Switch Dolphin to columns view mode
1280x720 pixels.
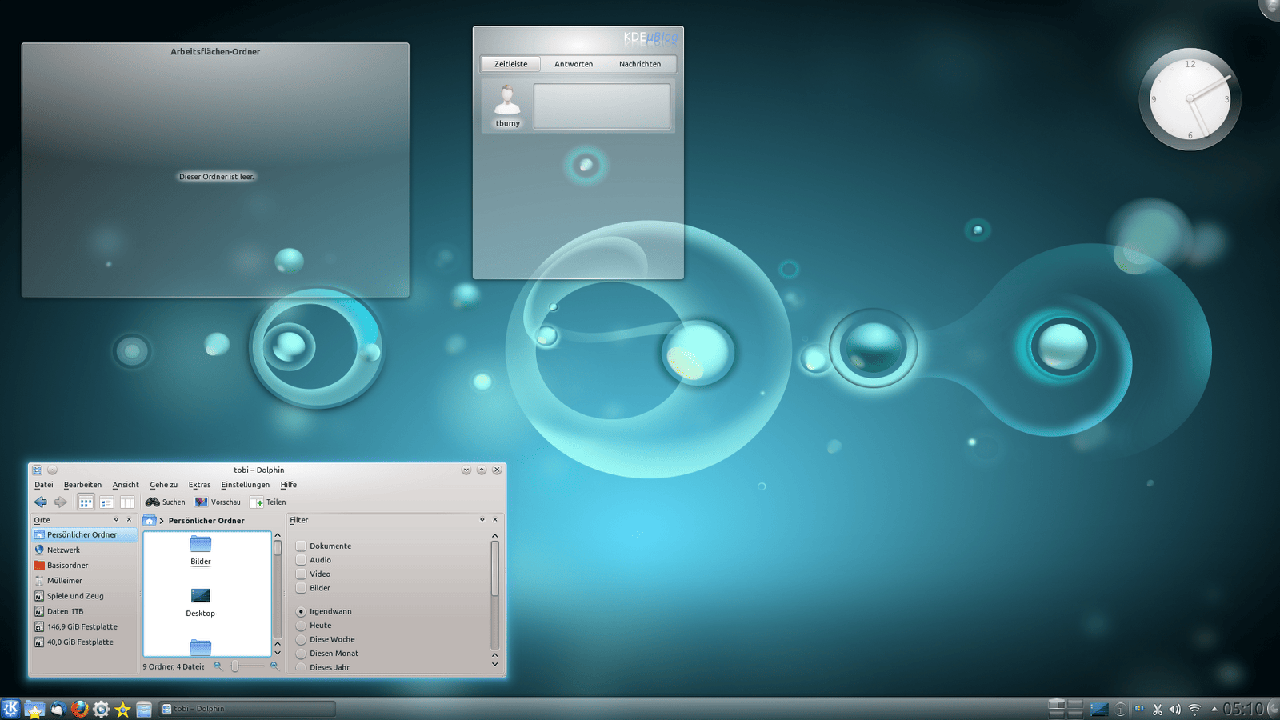(127, 502)
